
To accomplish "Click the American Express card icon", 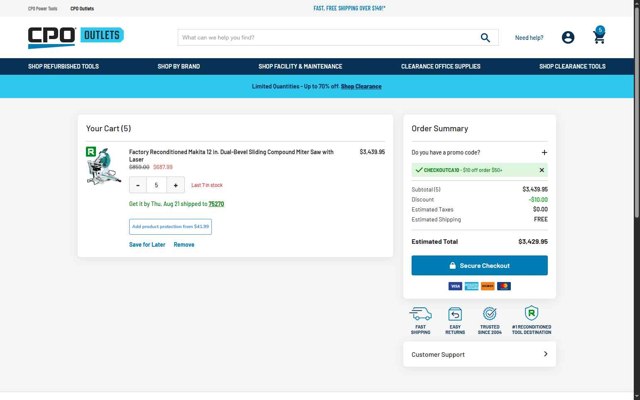I will pos(471,286).
